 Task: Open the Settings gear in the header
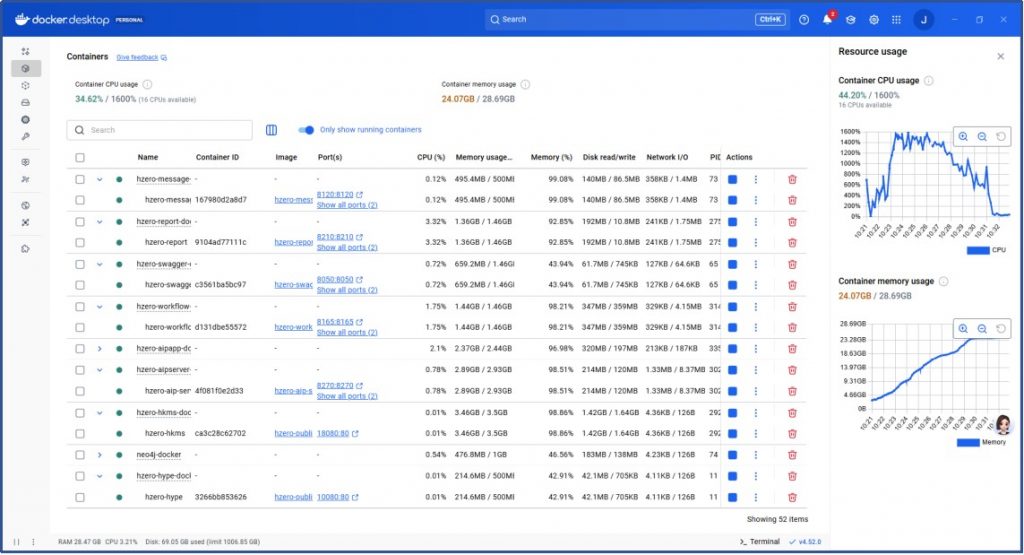tap(873, 19)
